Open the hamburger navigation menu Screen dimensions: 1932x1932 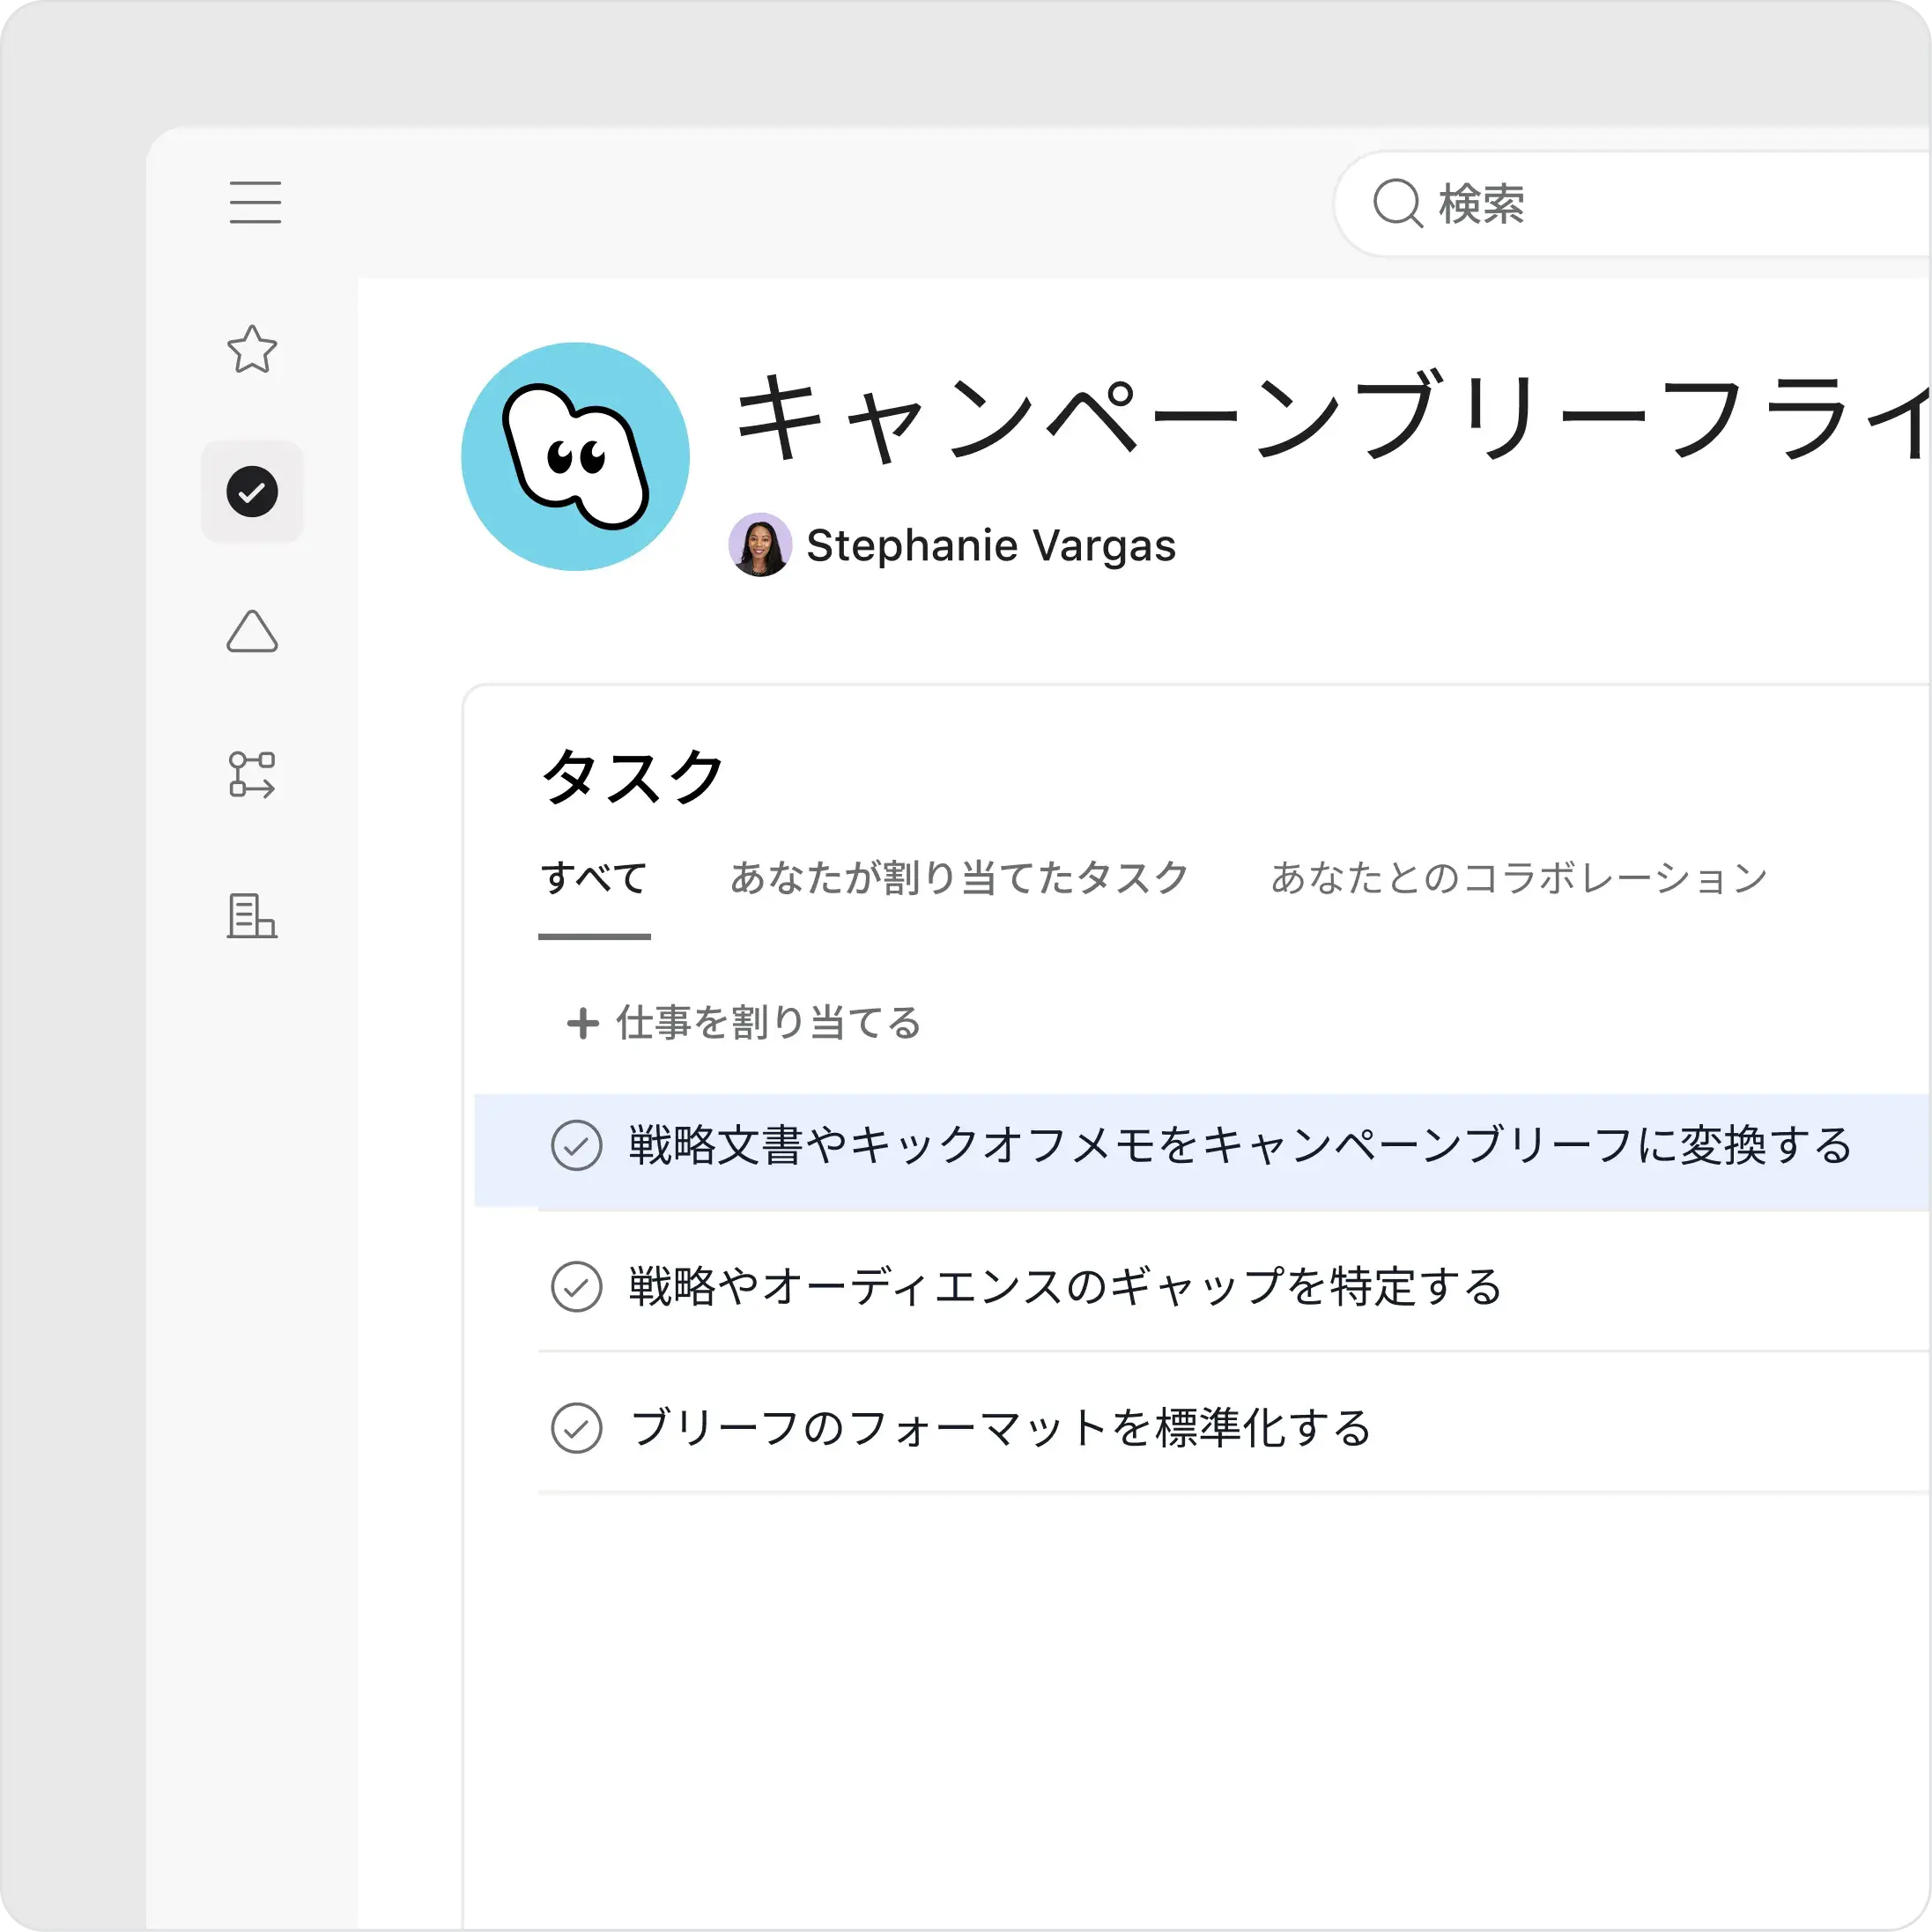[x=254, y=203]
